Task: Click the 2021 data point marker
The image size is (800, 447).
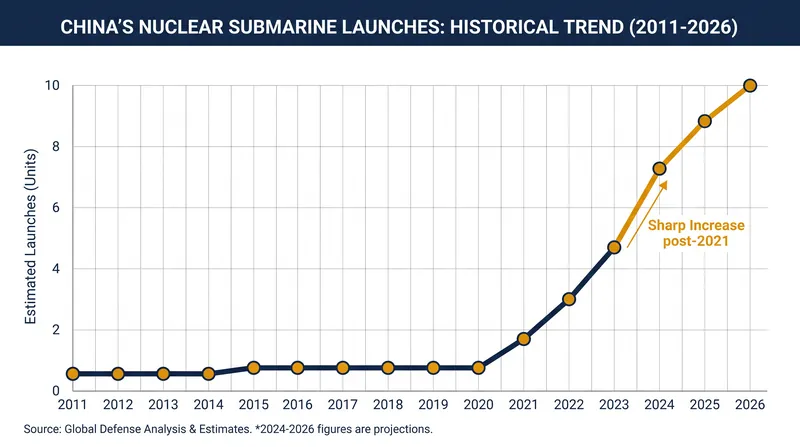Action: pyautogui.click(x=523, y=339)
